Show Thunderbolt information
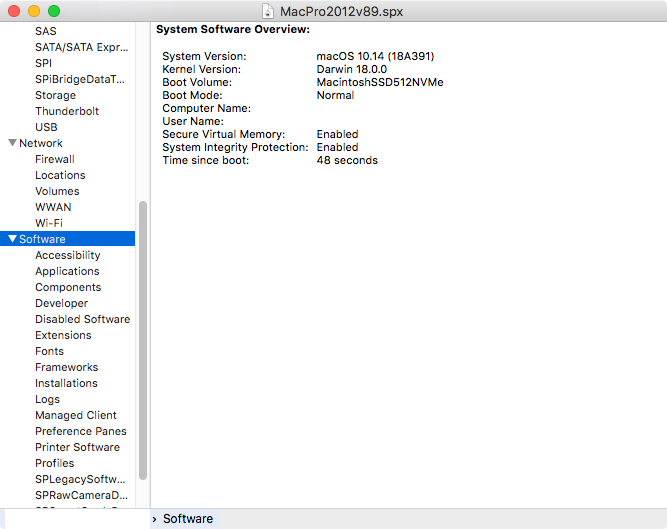The width and height of the screenshot is (667, 529). (x=67, y=111)
